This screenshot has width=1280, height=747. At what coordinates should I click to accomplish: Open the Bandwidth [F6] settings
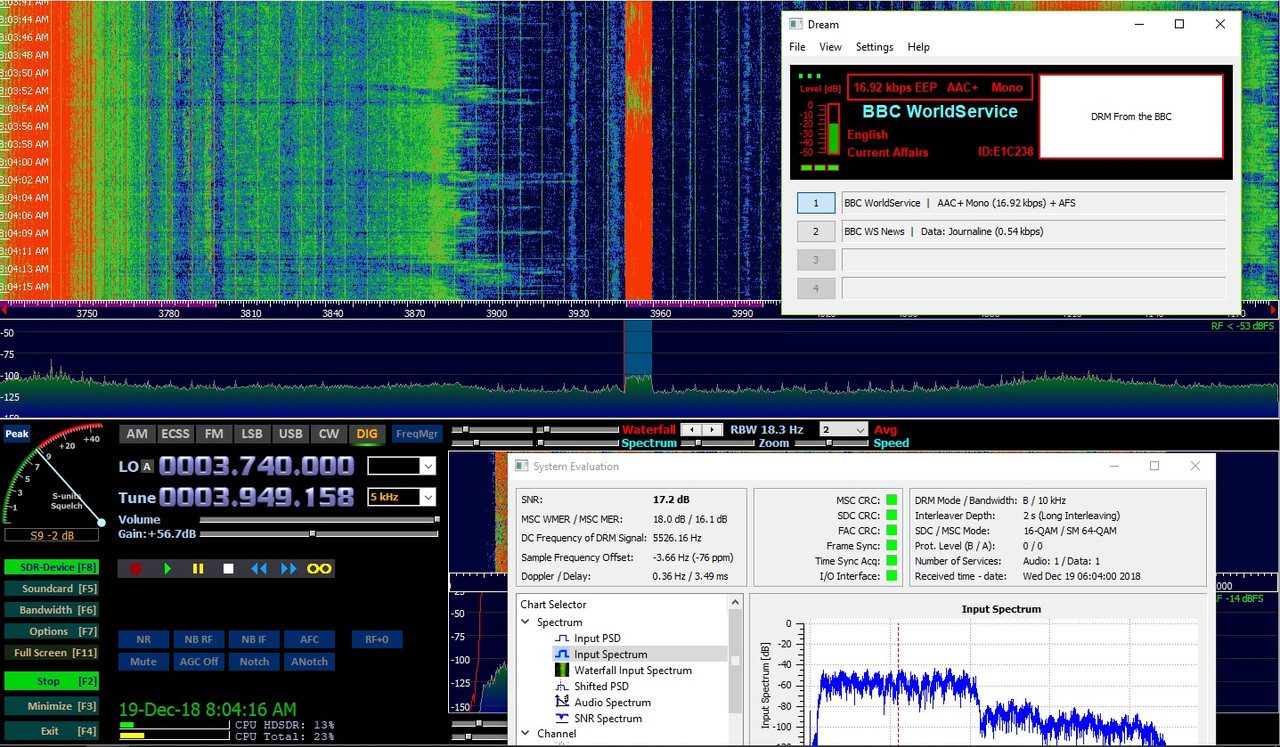point(52,610)
